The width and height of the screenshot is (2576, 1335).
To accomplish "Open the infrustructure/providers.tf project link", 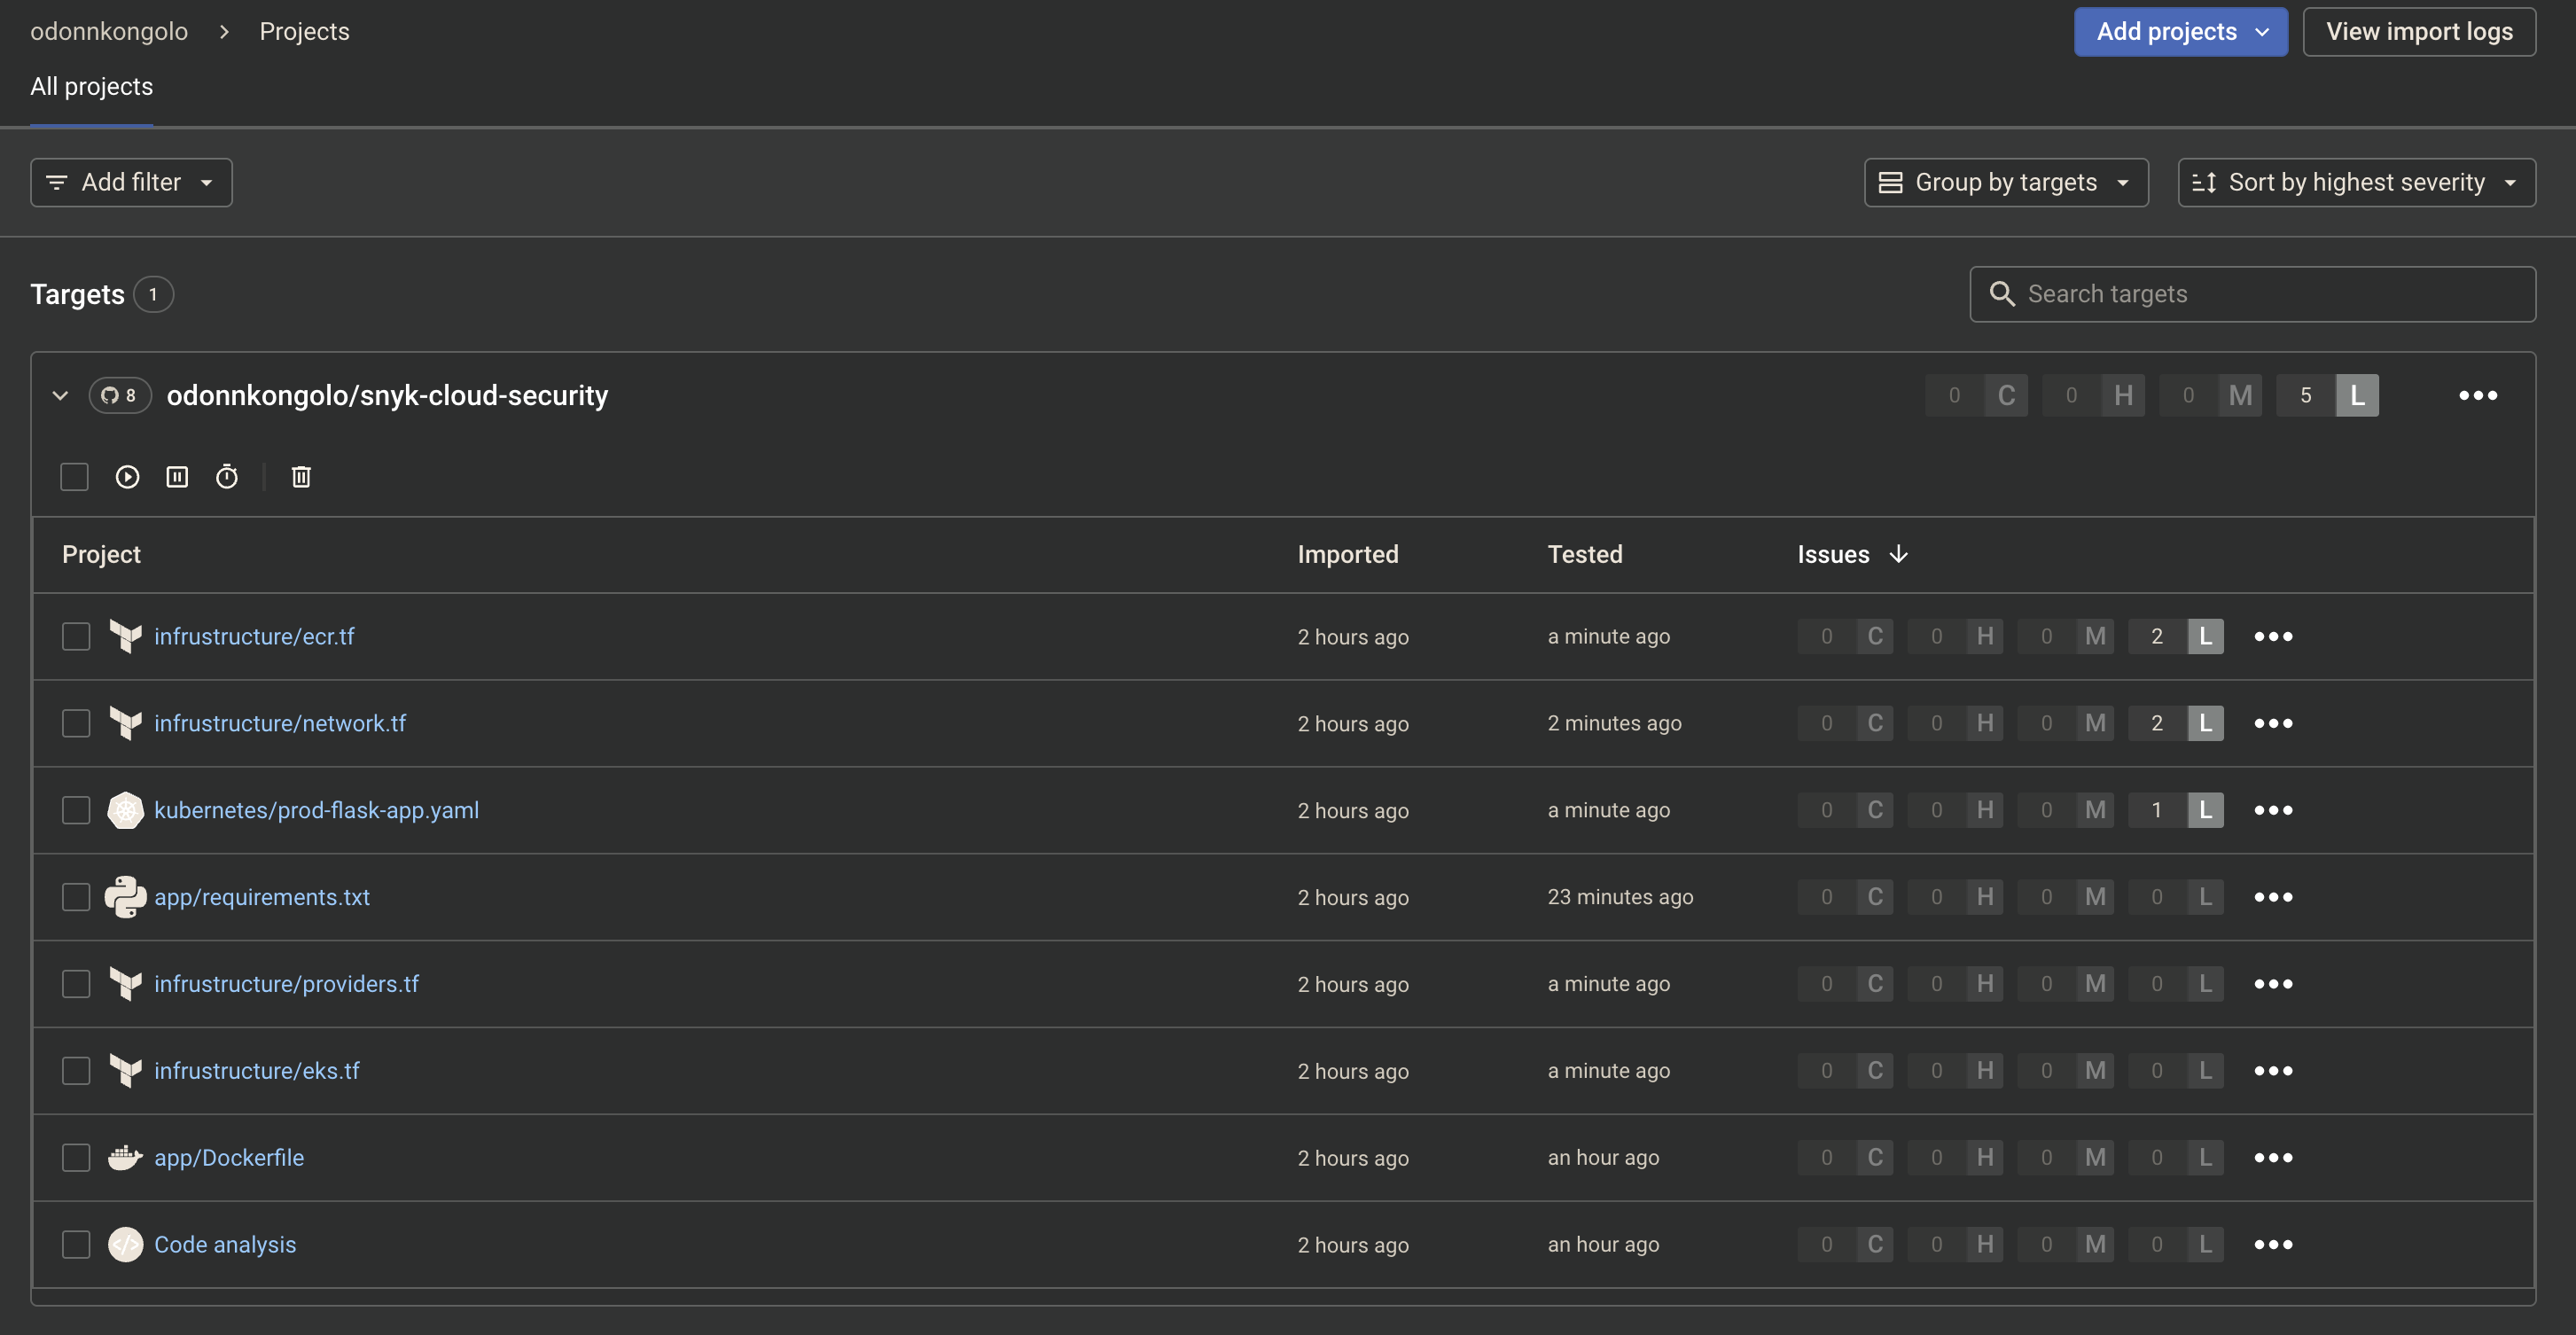I will click(286, 984).
